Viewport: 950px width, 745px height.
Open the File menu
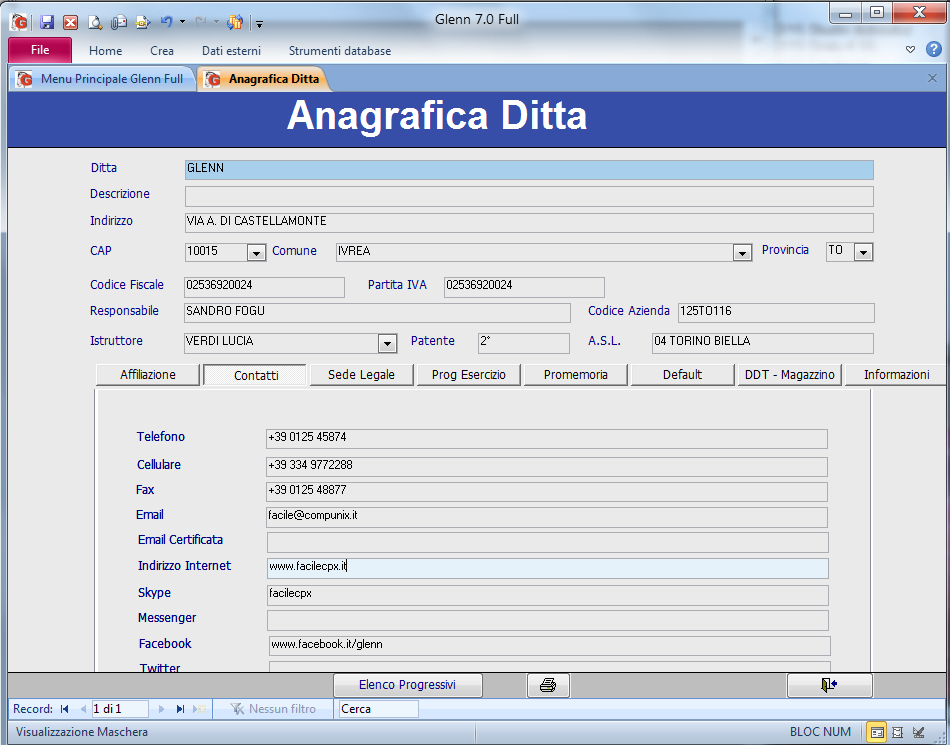point(40,50)
